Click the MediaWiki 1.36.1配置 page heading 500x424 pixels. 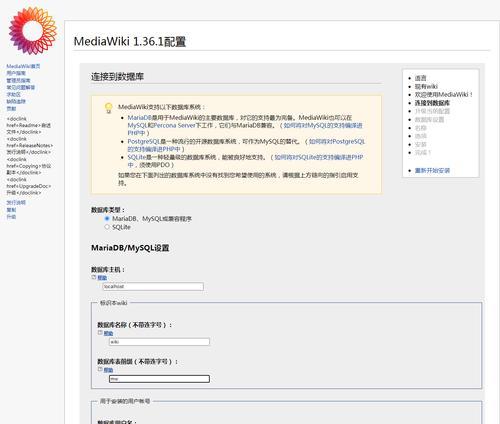130,42
